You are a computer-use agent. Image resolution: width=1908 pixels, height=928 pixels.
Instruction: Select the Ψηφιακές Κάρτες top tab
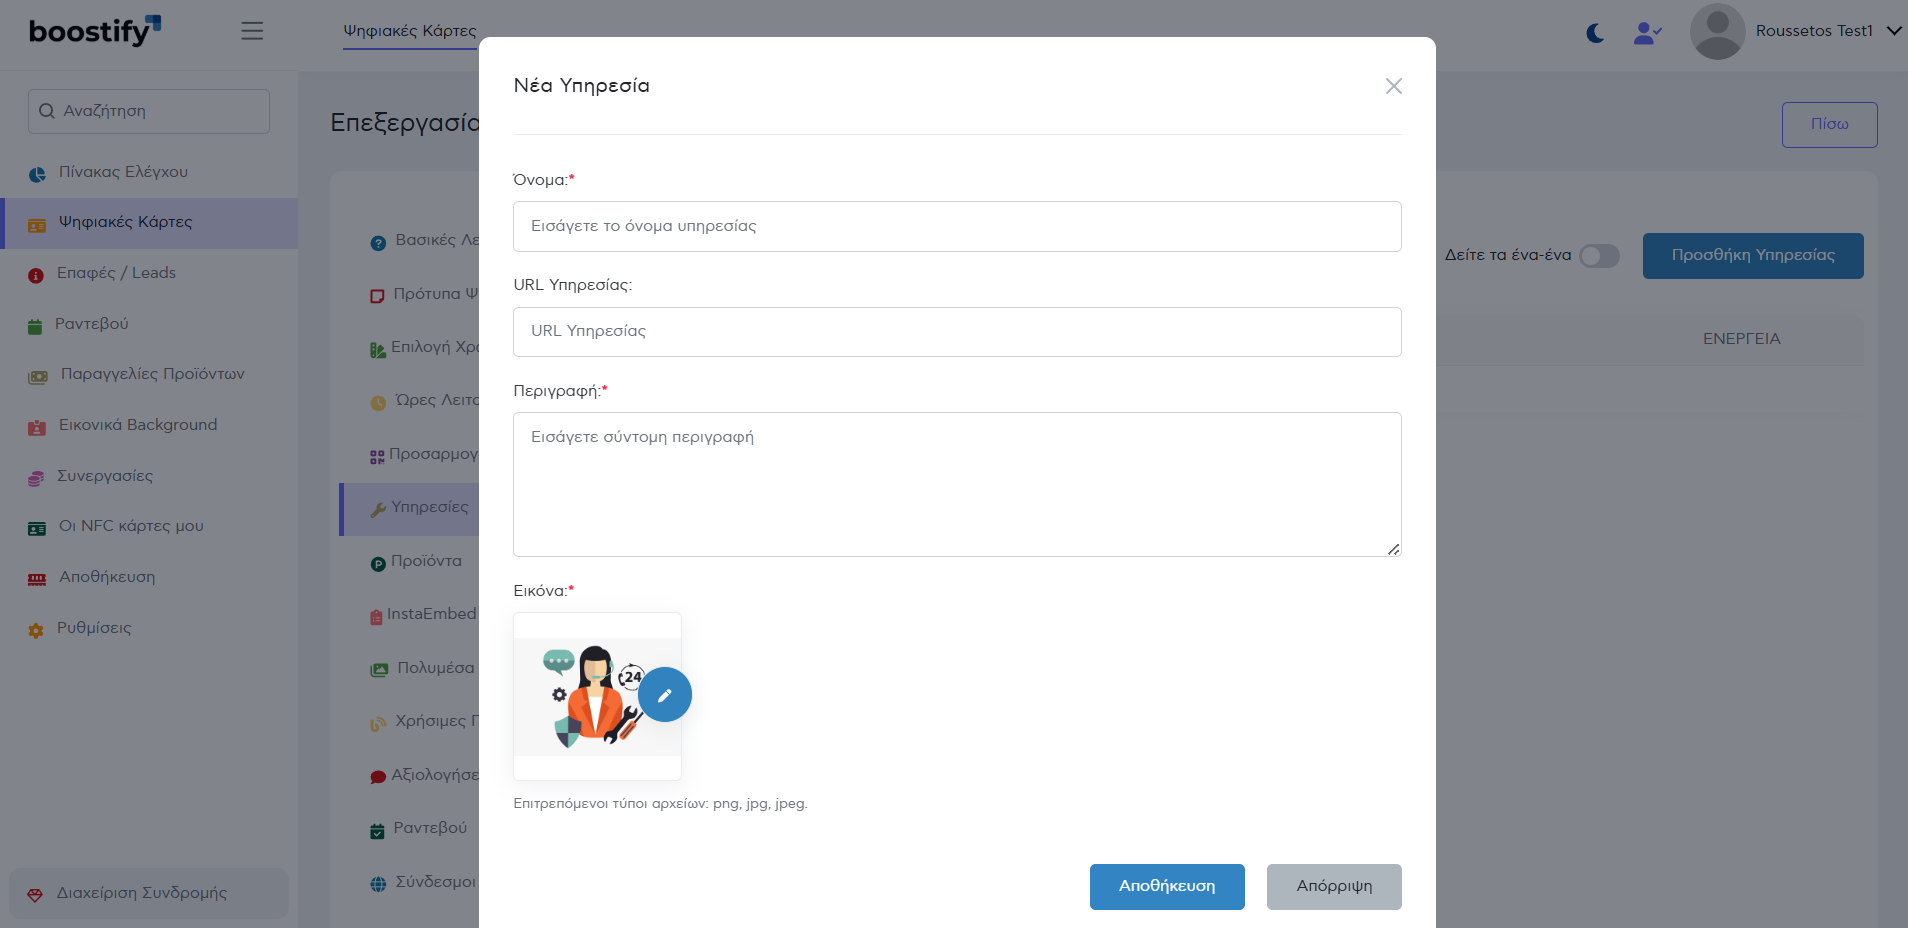click(410, 31)
